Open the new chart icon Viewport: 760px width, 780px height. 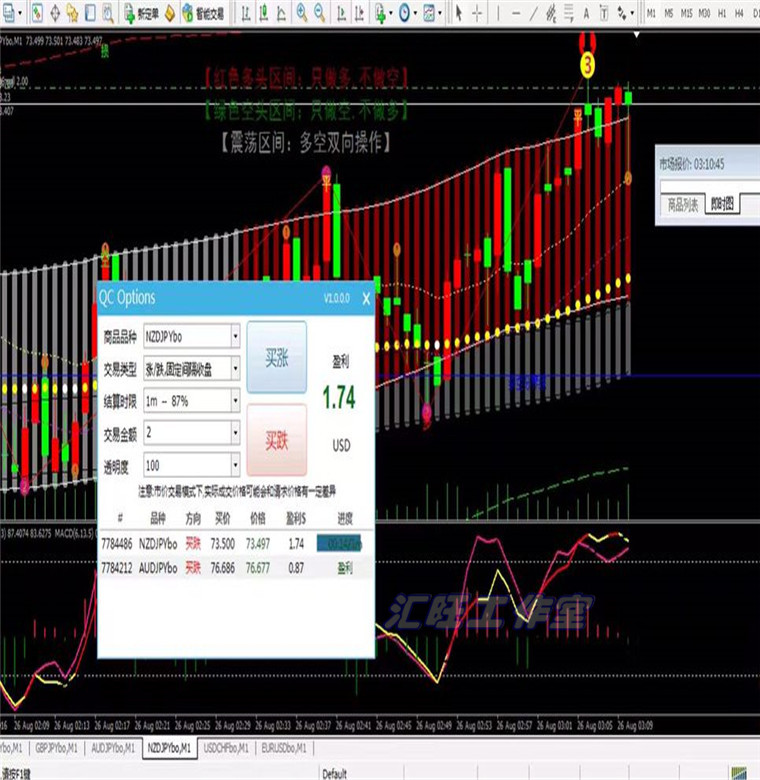click(x=8, y=13)
